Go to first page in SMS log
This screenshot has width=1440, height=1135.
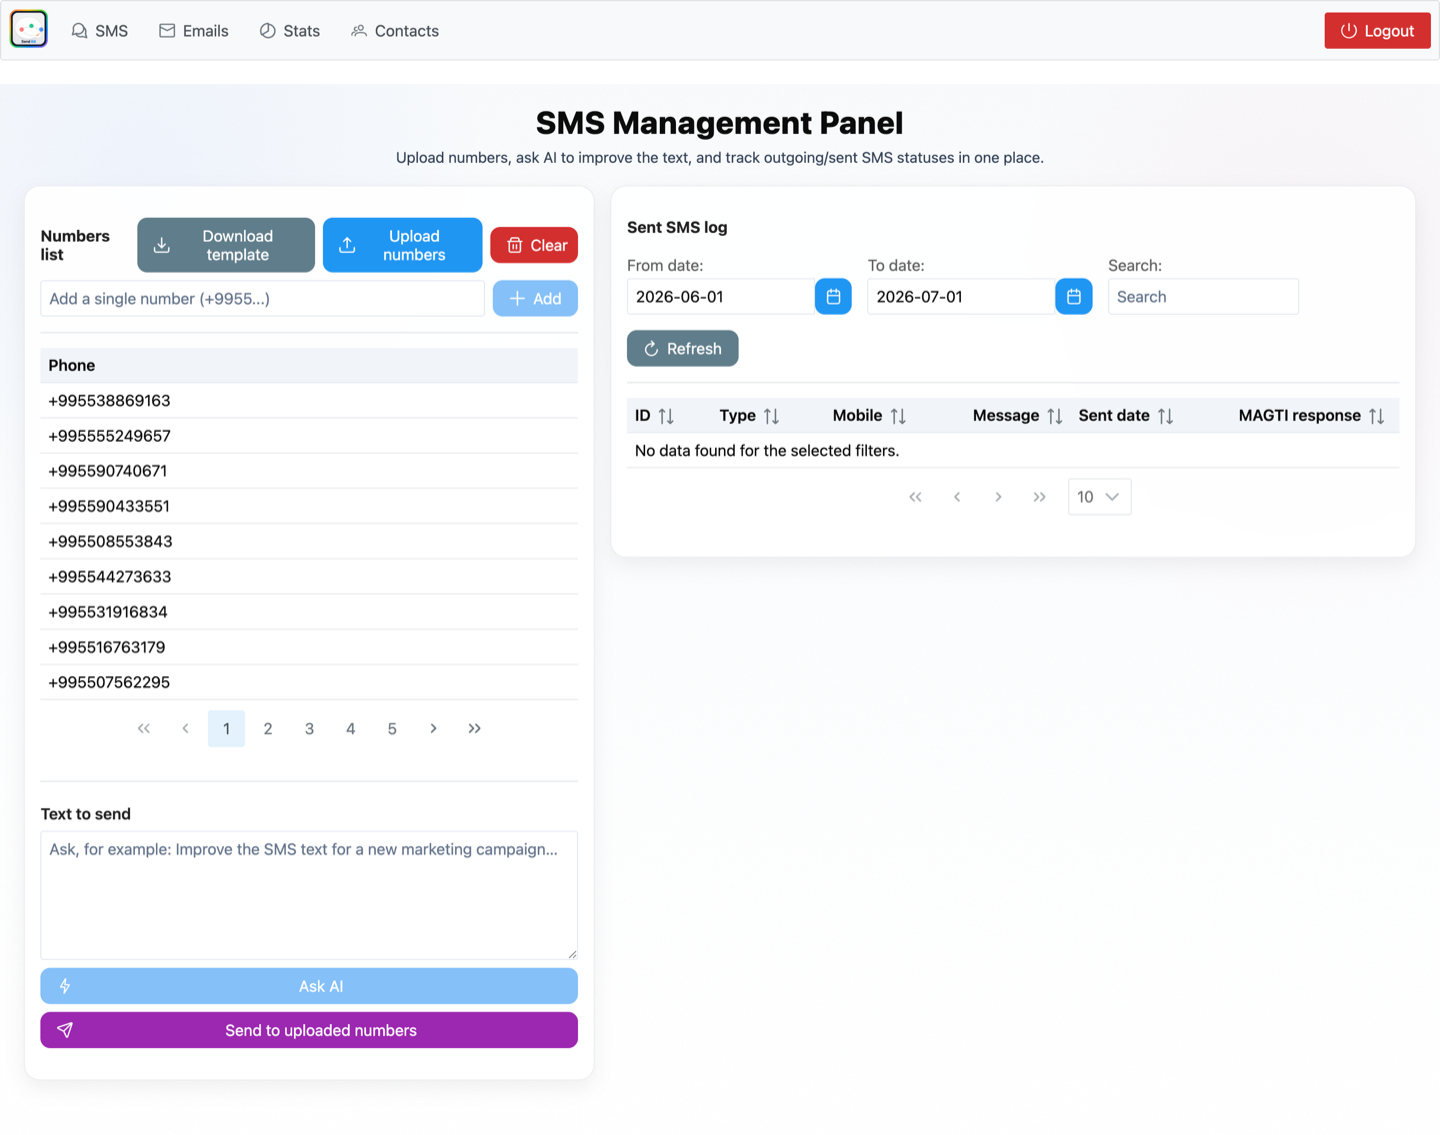click(x=915, y=497)
